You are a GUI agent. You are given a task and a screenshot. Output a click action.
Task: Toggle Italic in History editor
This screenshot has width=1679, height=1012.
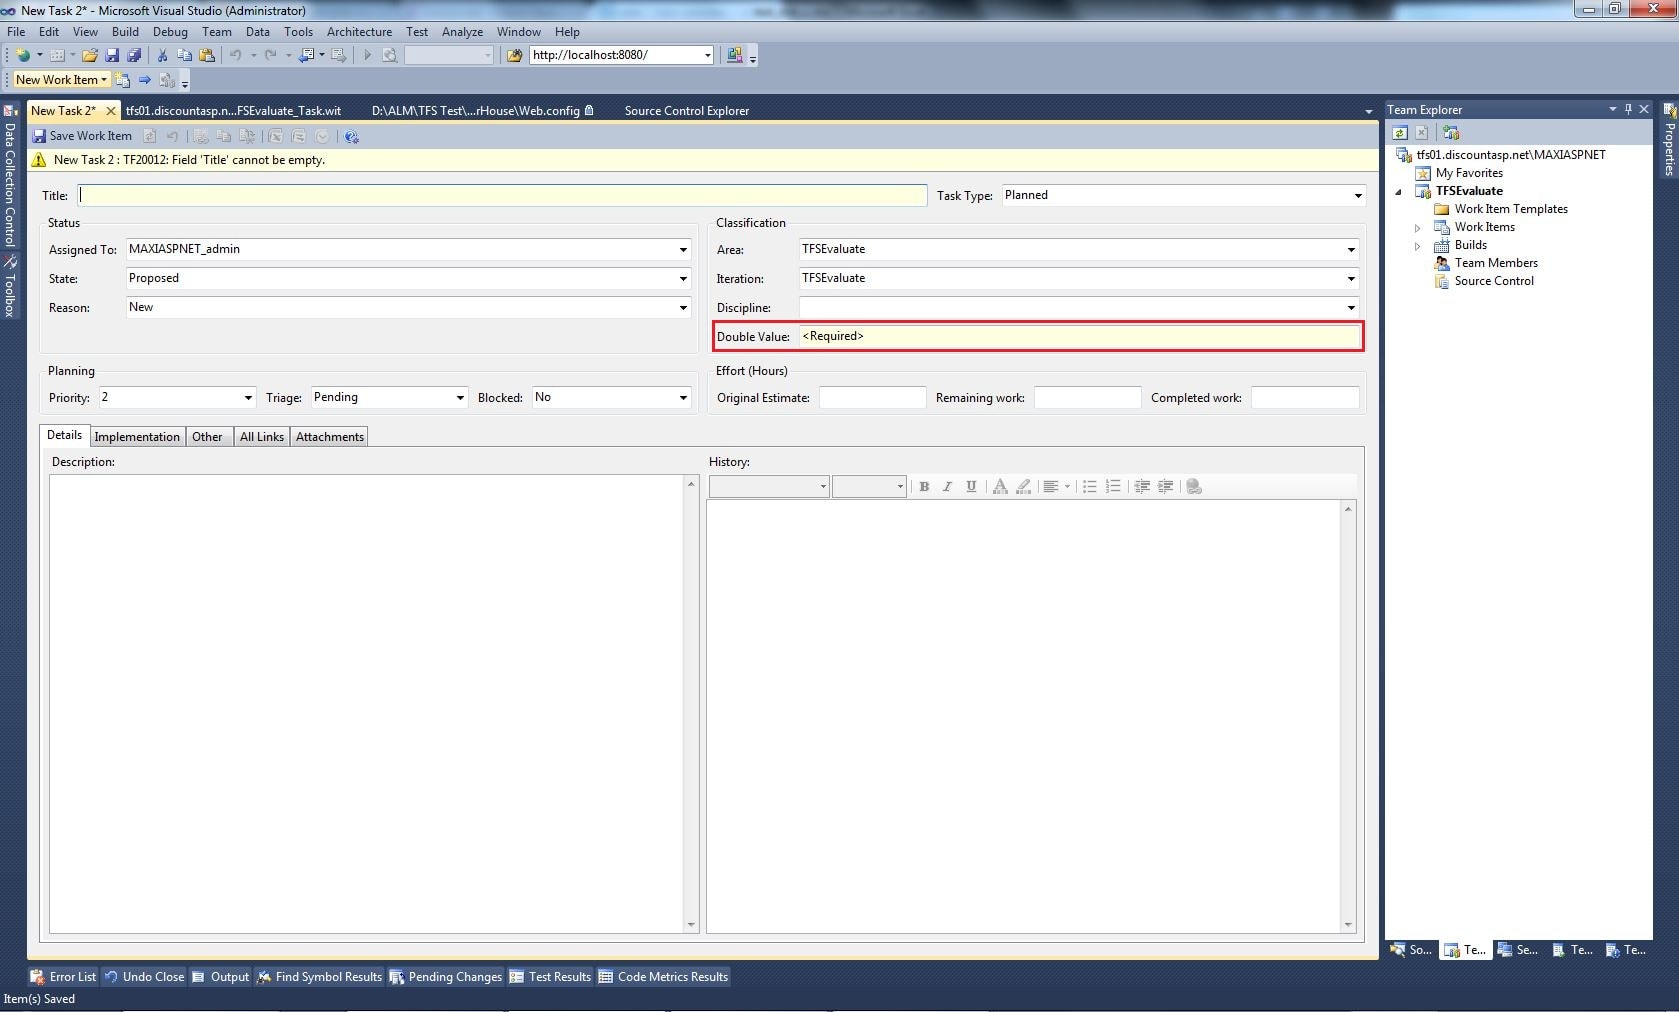pyautogui.click(x=947, y=486)
